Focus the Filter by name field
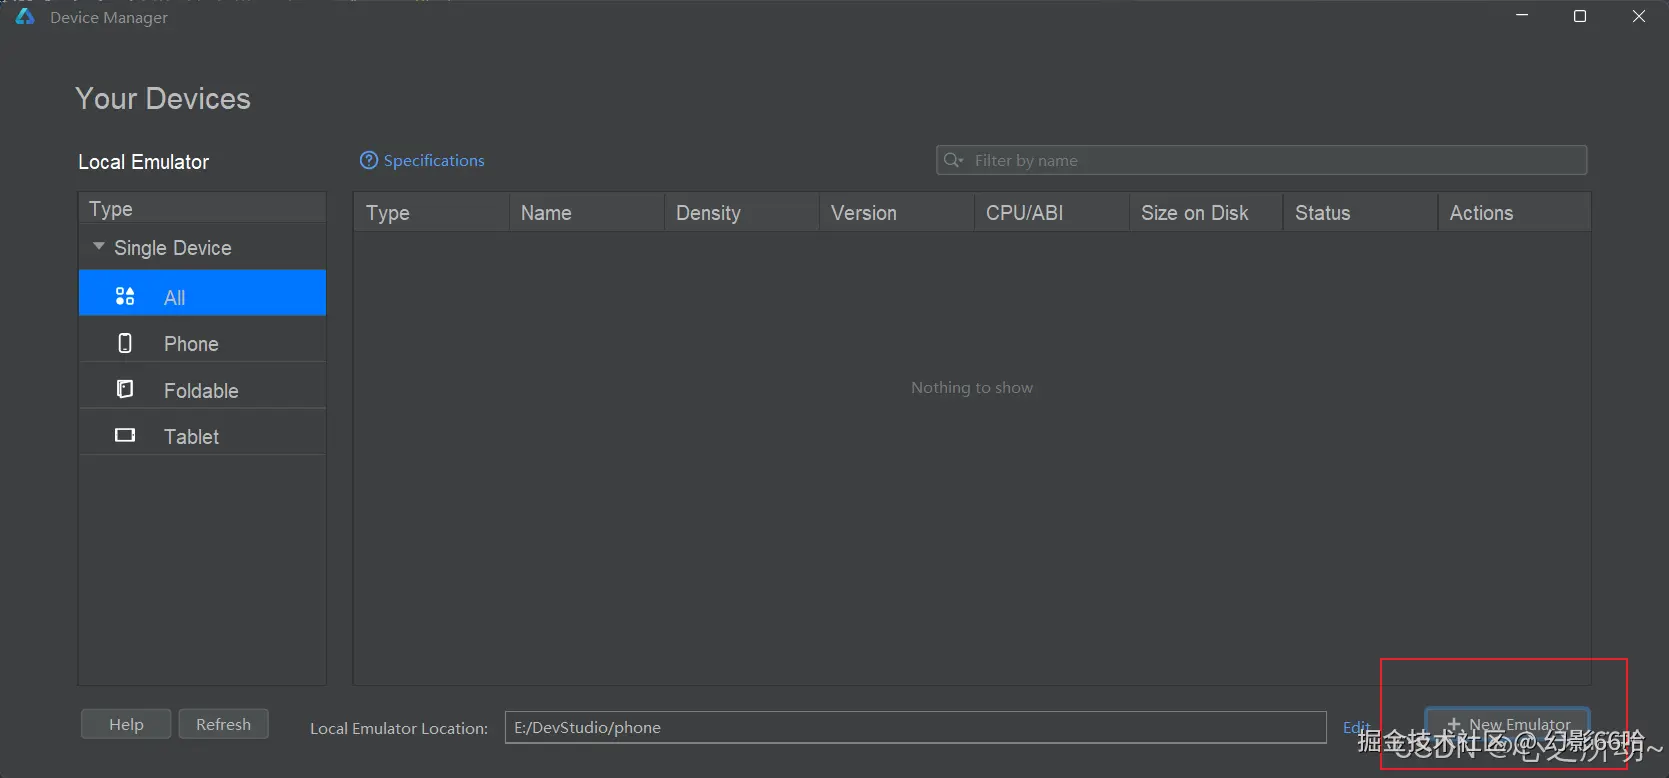 pos(1262,160)
